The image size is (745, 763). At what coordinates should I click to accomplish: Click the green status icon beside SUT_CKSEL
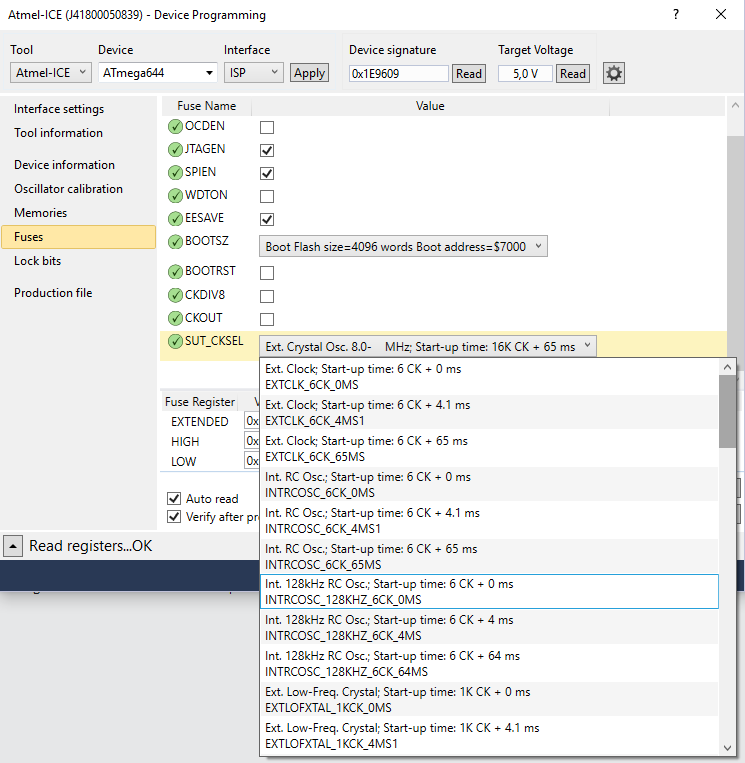(175, 341)
